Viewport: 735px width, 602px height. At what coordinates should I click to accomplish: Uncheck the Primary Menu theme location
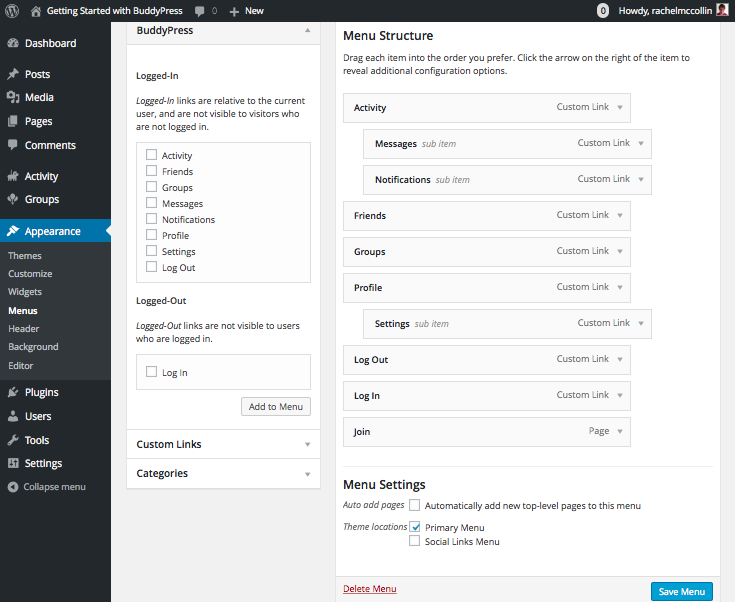click(414, 527)
